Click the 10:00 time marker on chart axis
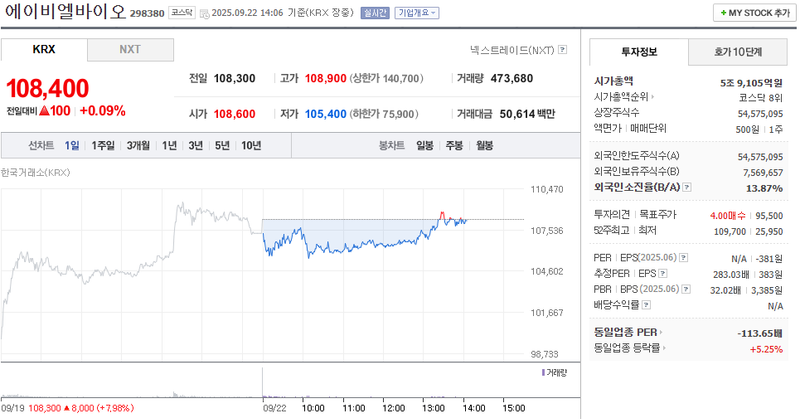 tap(313, 408)
